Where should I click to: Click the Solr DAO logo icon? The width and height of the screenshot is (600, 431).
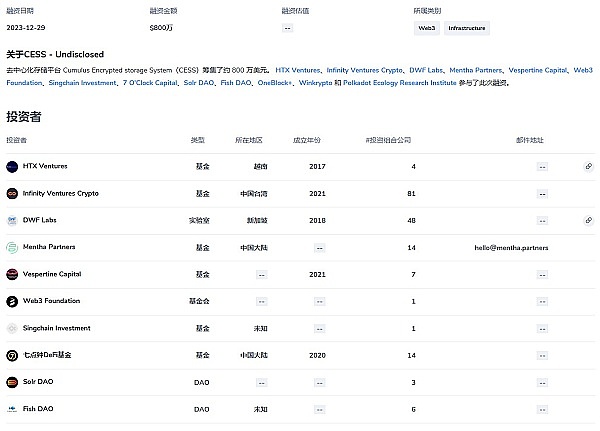(12, 382)
